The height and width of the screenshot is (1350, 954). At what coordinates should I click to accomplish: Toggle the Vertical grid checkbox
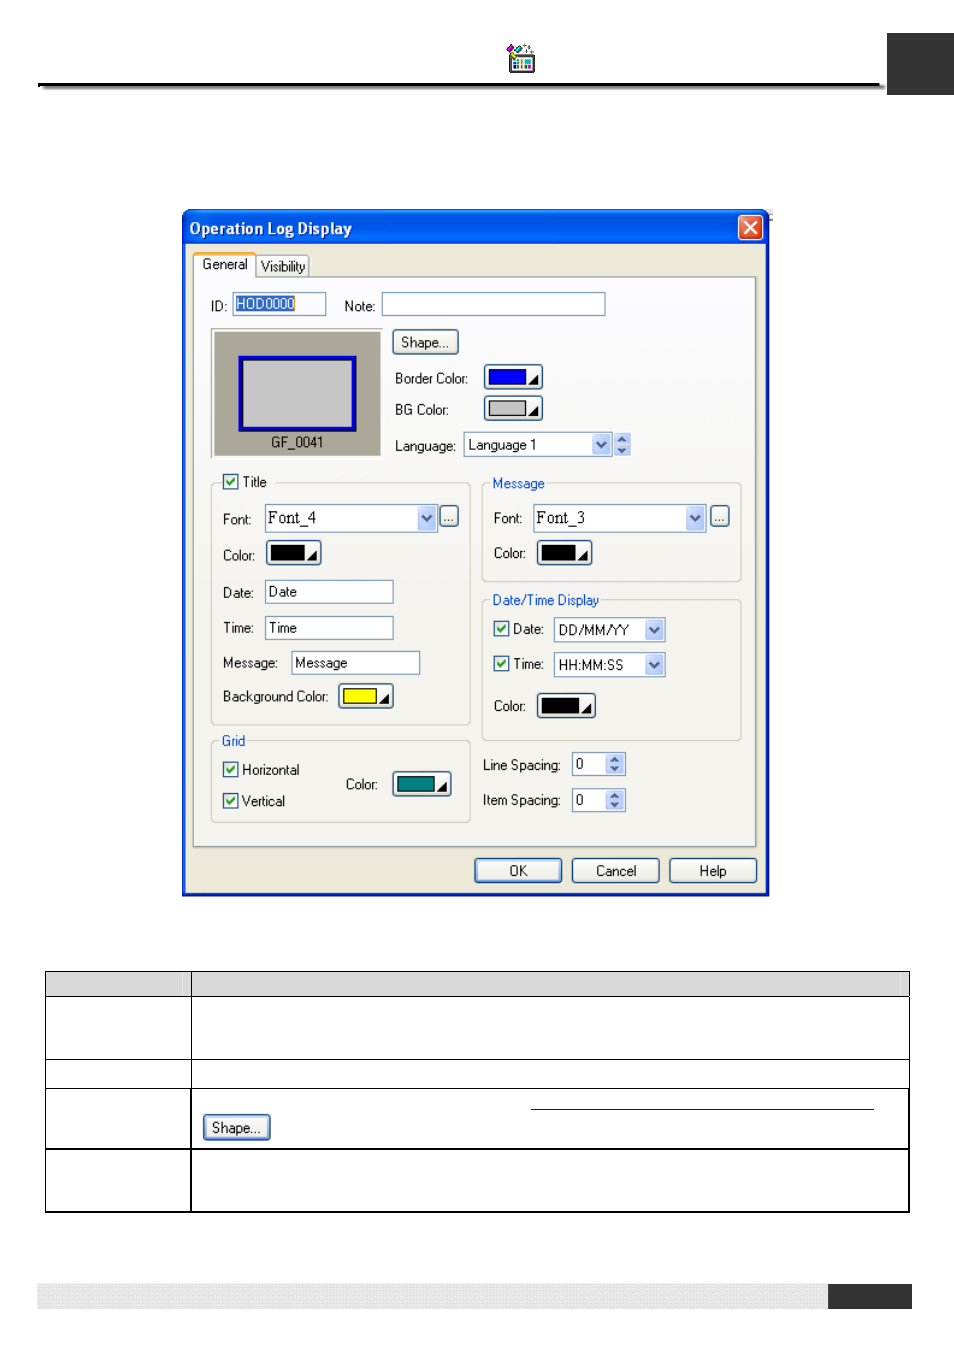click(x=231, y=801)
